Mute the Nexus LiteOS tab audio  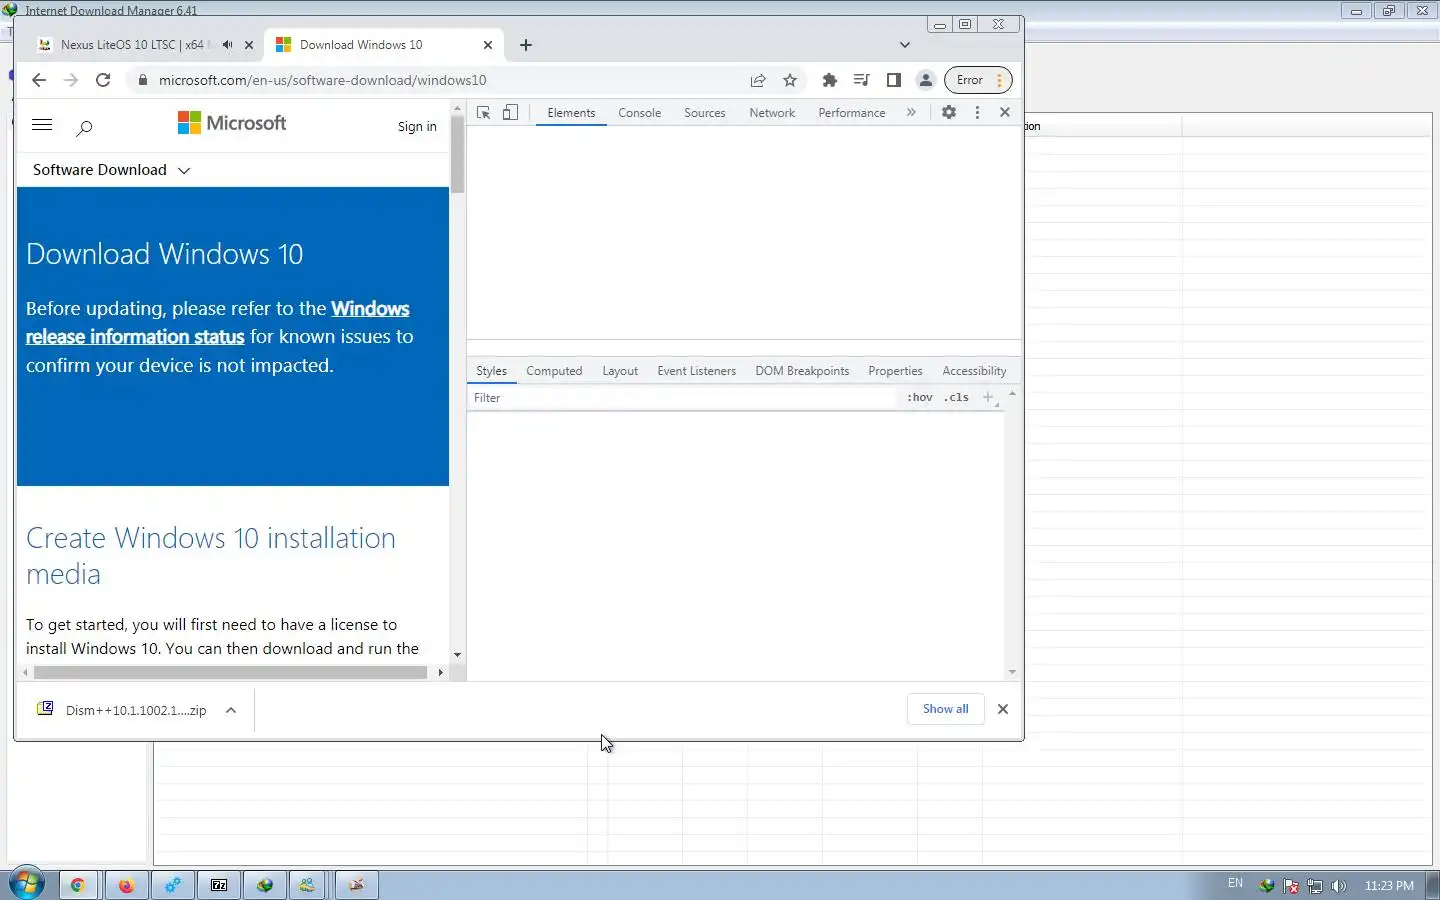click(227, 45)
